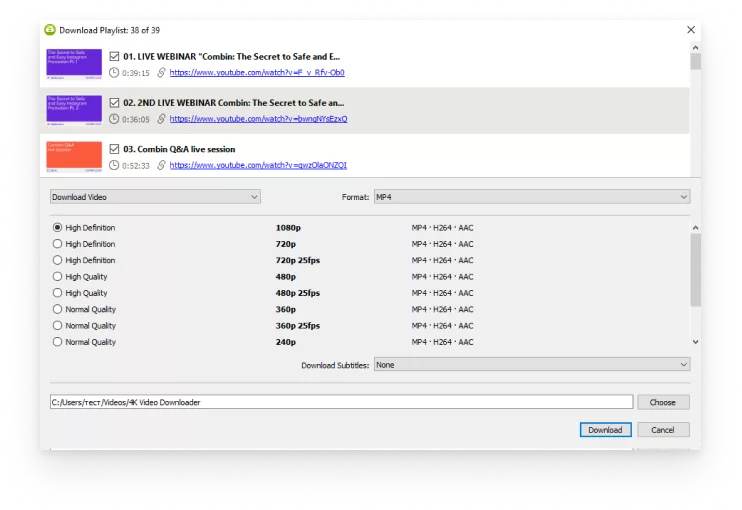Select High Definition 1080p radio button
742x510 pixels.
point(57,228)
